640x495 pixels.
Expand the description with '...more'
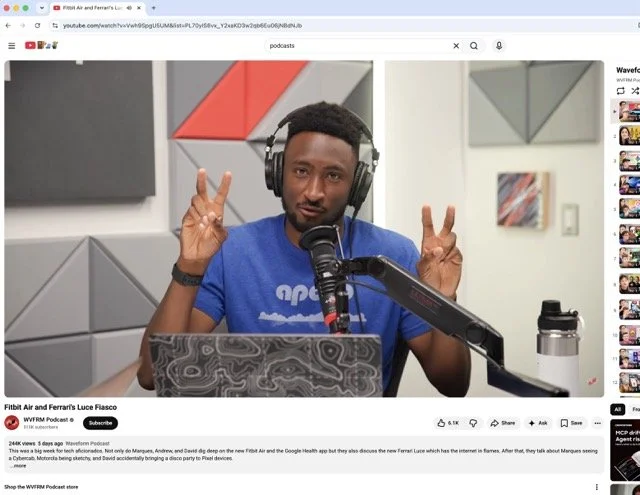[18, 466]
